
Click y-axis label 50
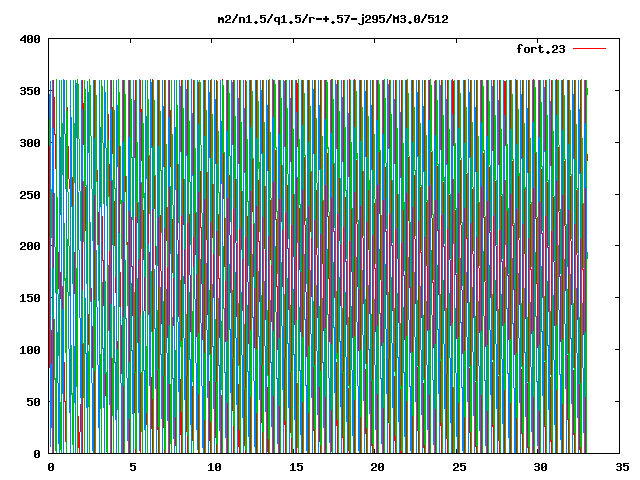33,402
